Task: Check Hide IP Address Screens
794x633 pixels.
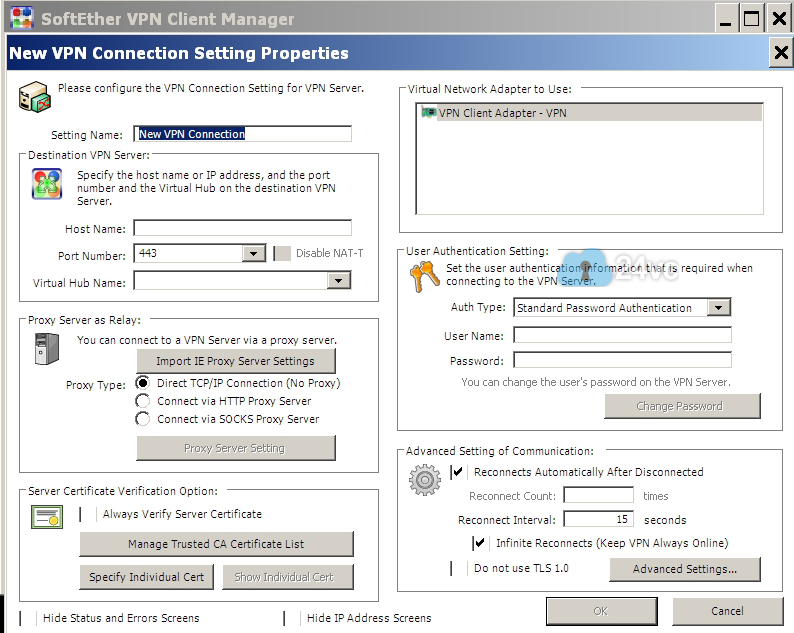Action: tap(292, 618)
